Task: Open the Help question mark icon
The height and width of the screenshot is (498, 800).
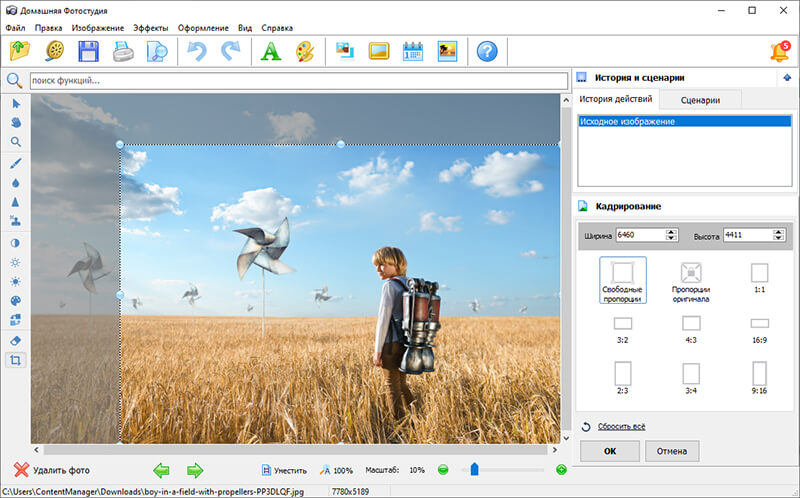Action: tap(486, 51)
